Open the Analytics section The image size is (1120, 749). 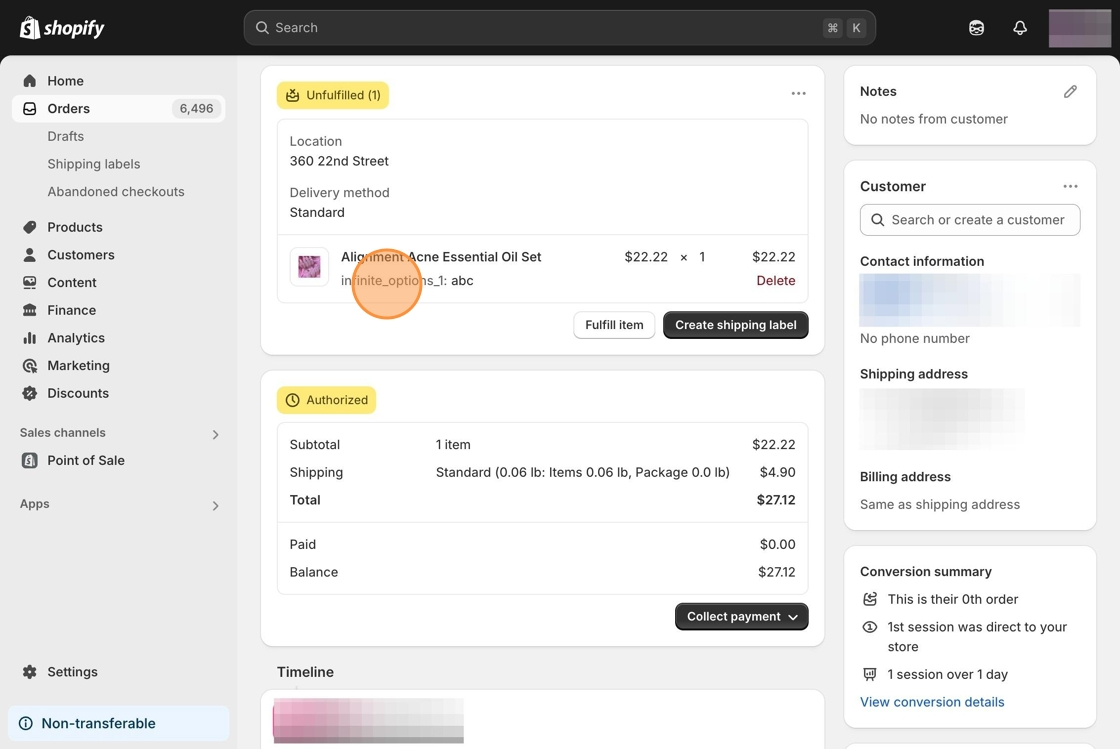75,338
